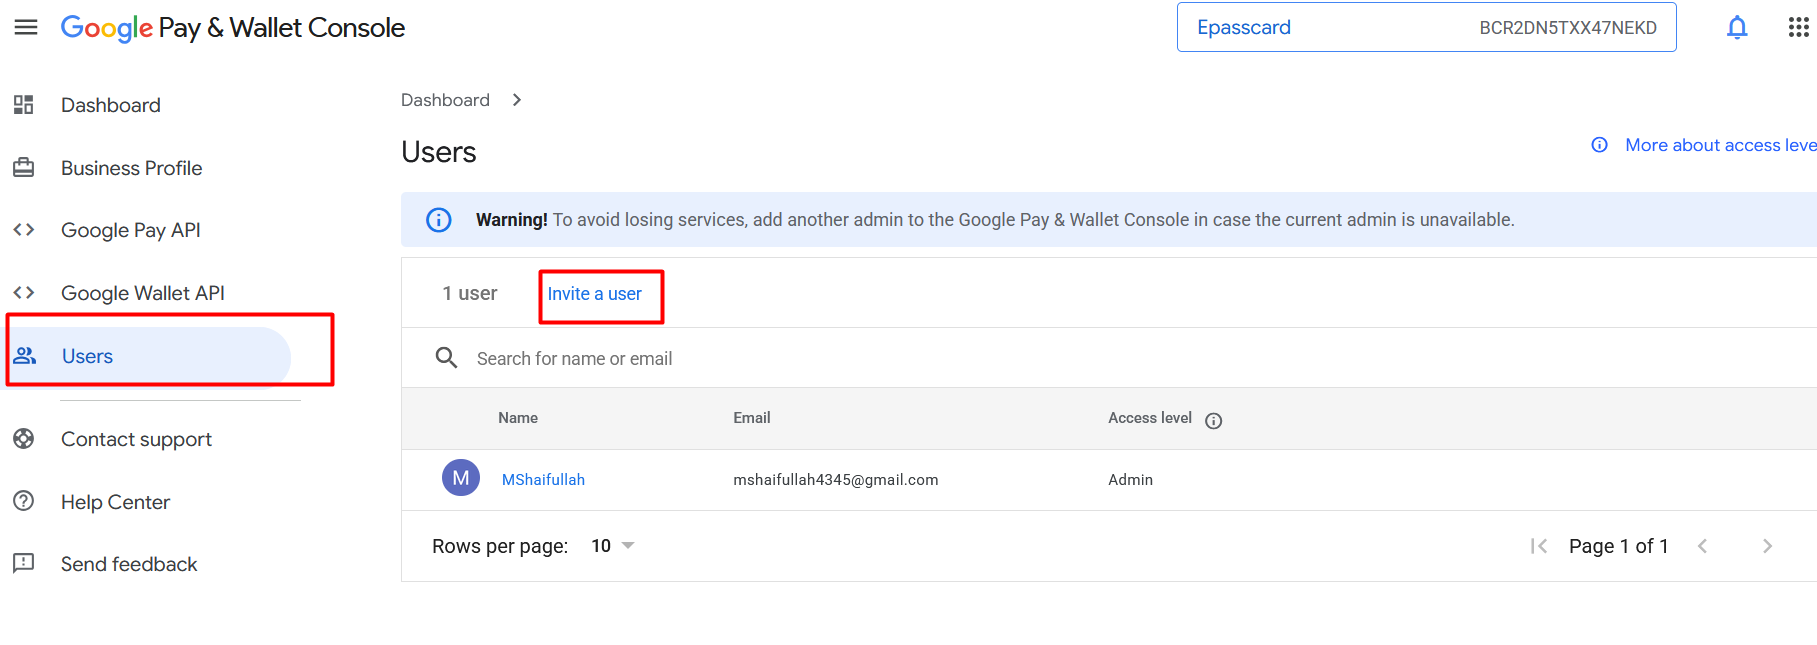
Task: Open Google Wallet API in the sidebar
Action: 143,293
